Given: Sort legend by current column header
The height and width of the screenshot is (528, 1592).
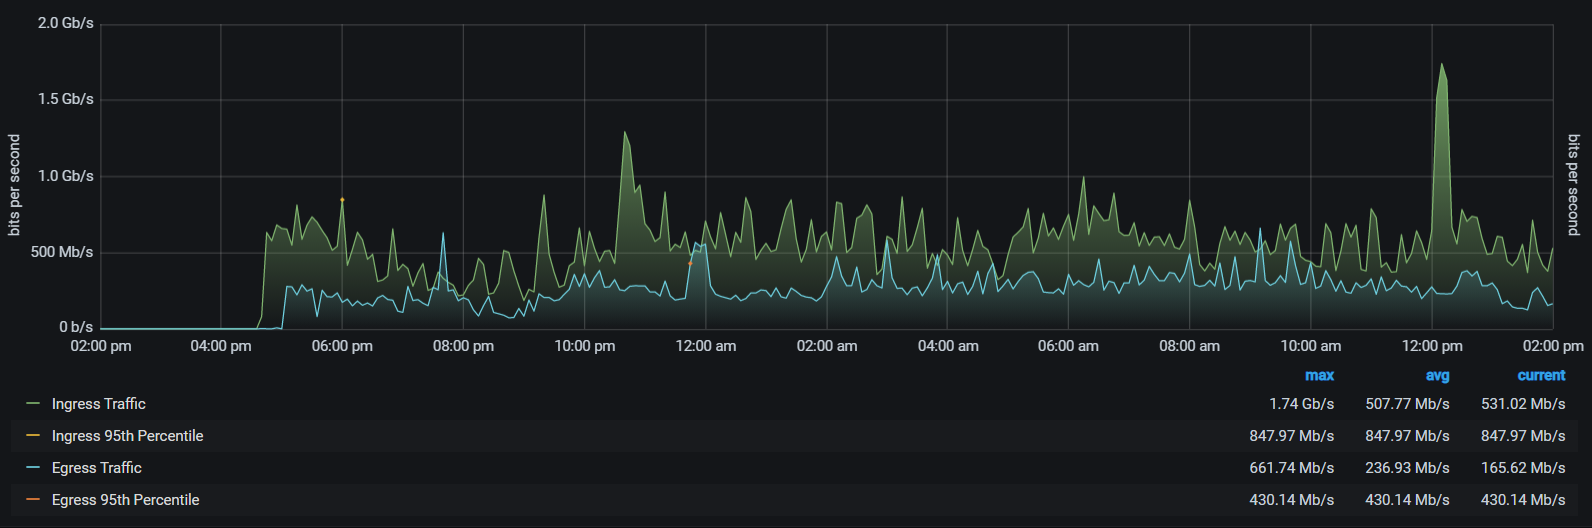Looking at the screenshot, I should click(x=1541, y=376).
